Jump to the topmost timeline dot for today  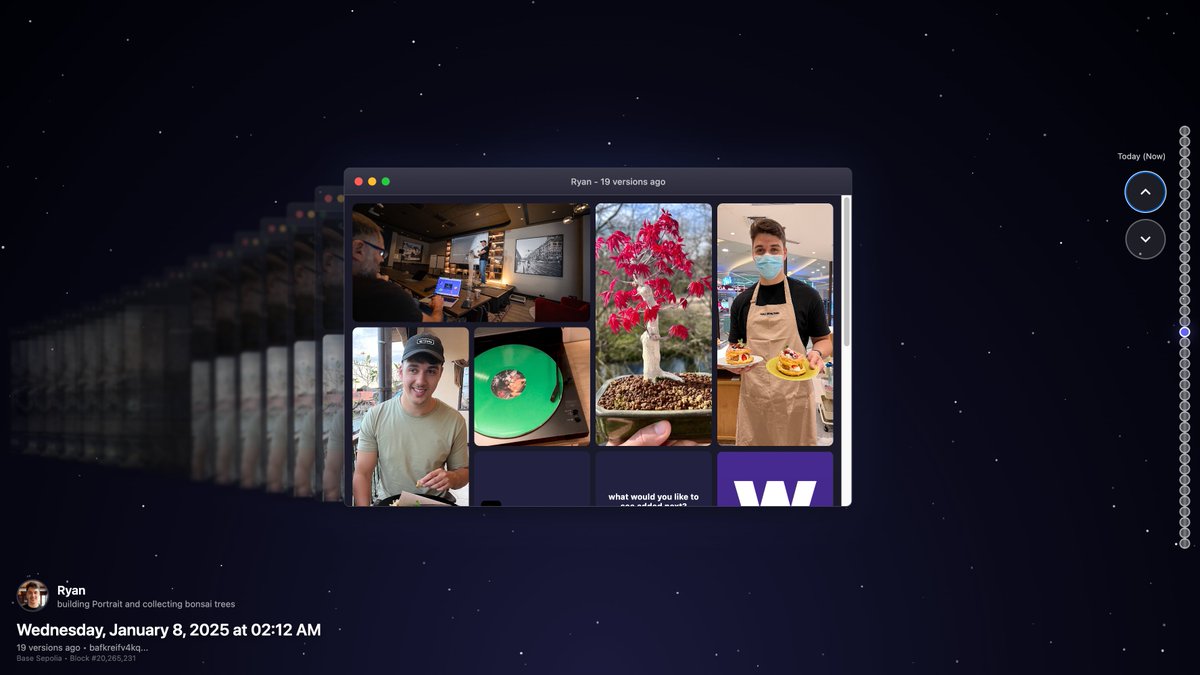coord(1185,131)
